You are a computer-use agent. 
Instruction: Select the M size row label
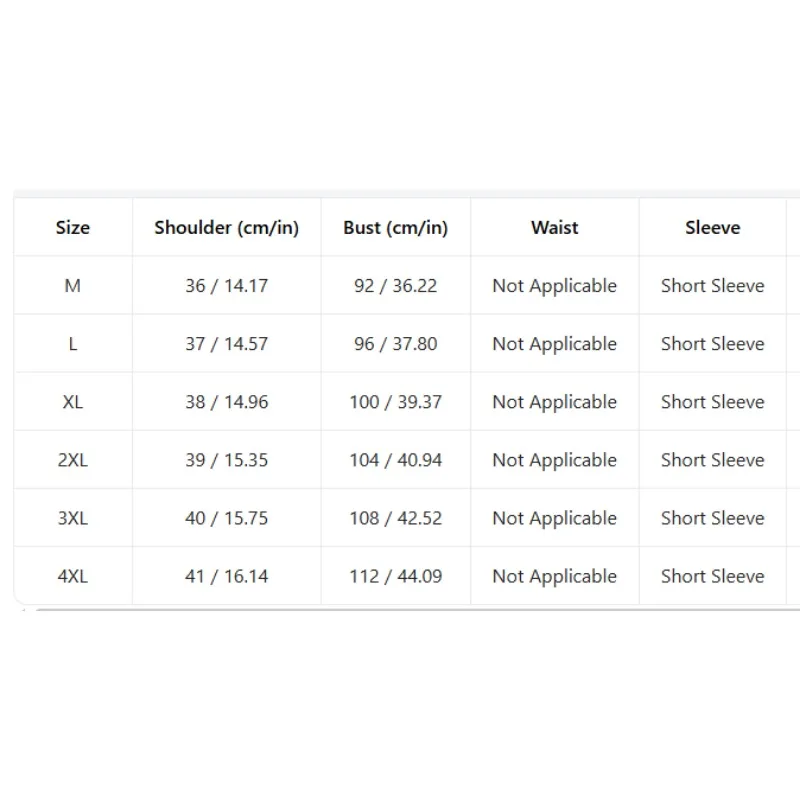pos(73,286)
